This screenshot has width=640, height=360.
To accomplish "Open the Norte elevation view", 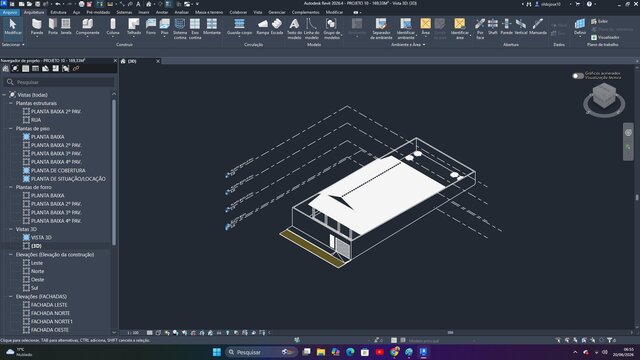I will coord(38,271).
